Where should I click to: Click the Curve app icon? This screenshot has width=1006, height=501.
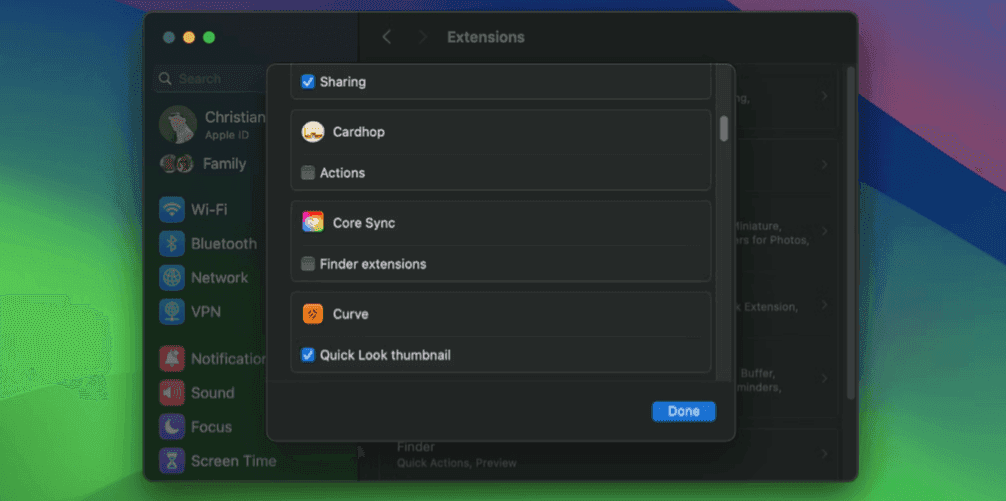click(x=313, y=314)
